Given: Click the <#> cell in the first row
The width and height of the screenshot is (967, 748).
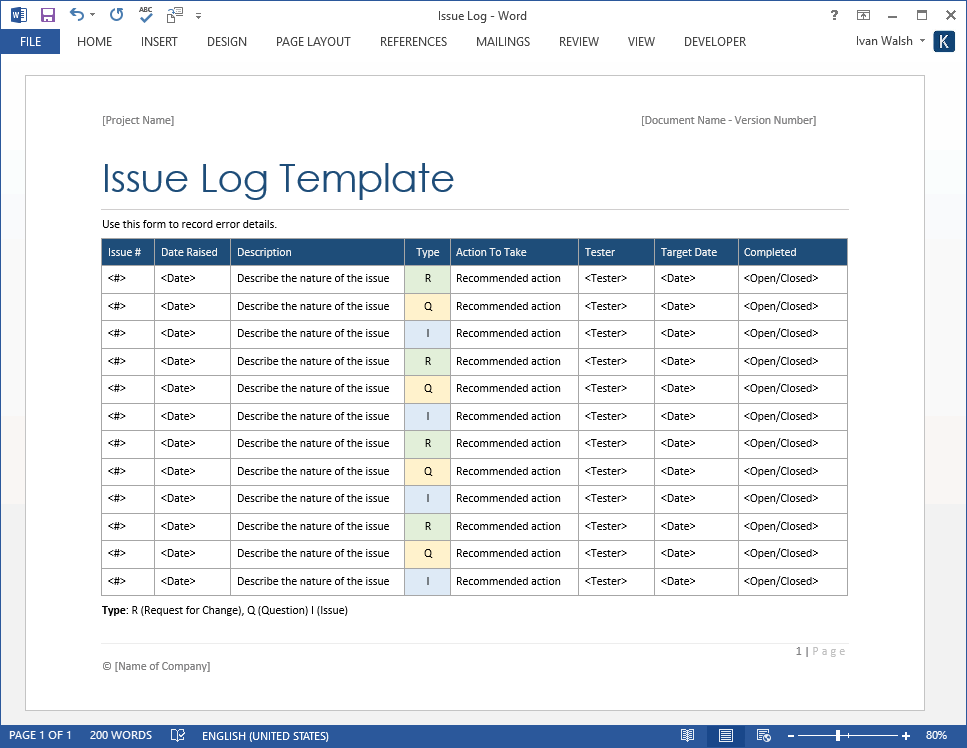Looking at the screenshot, I should [x=128, y=279].
